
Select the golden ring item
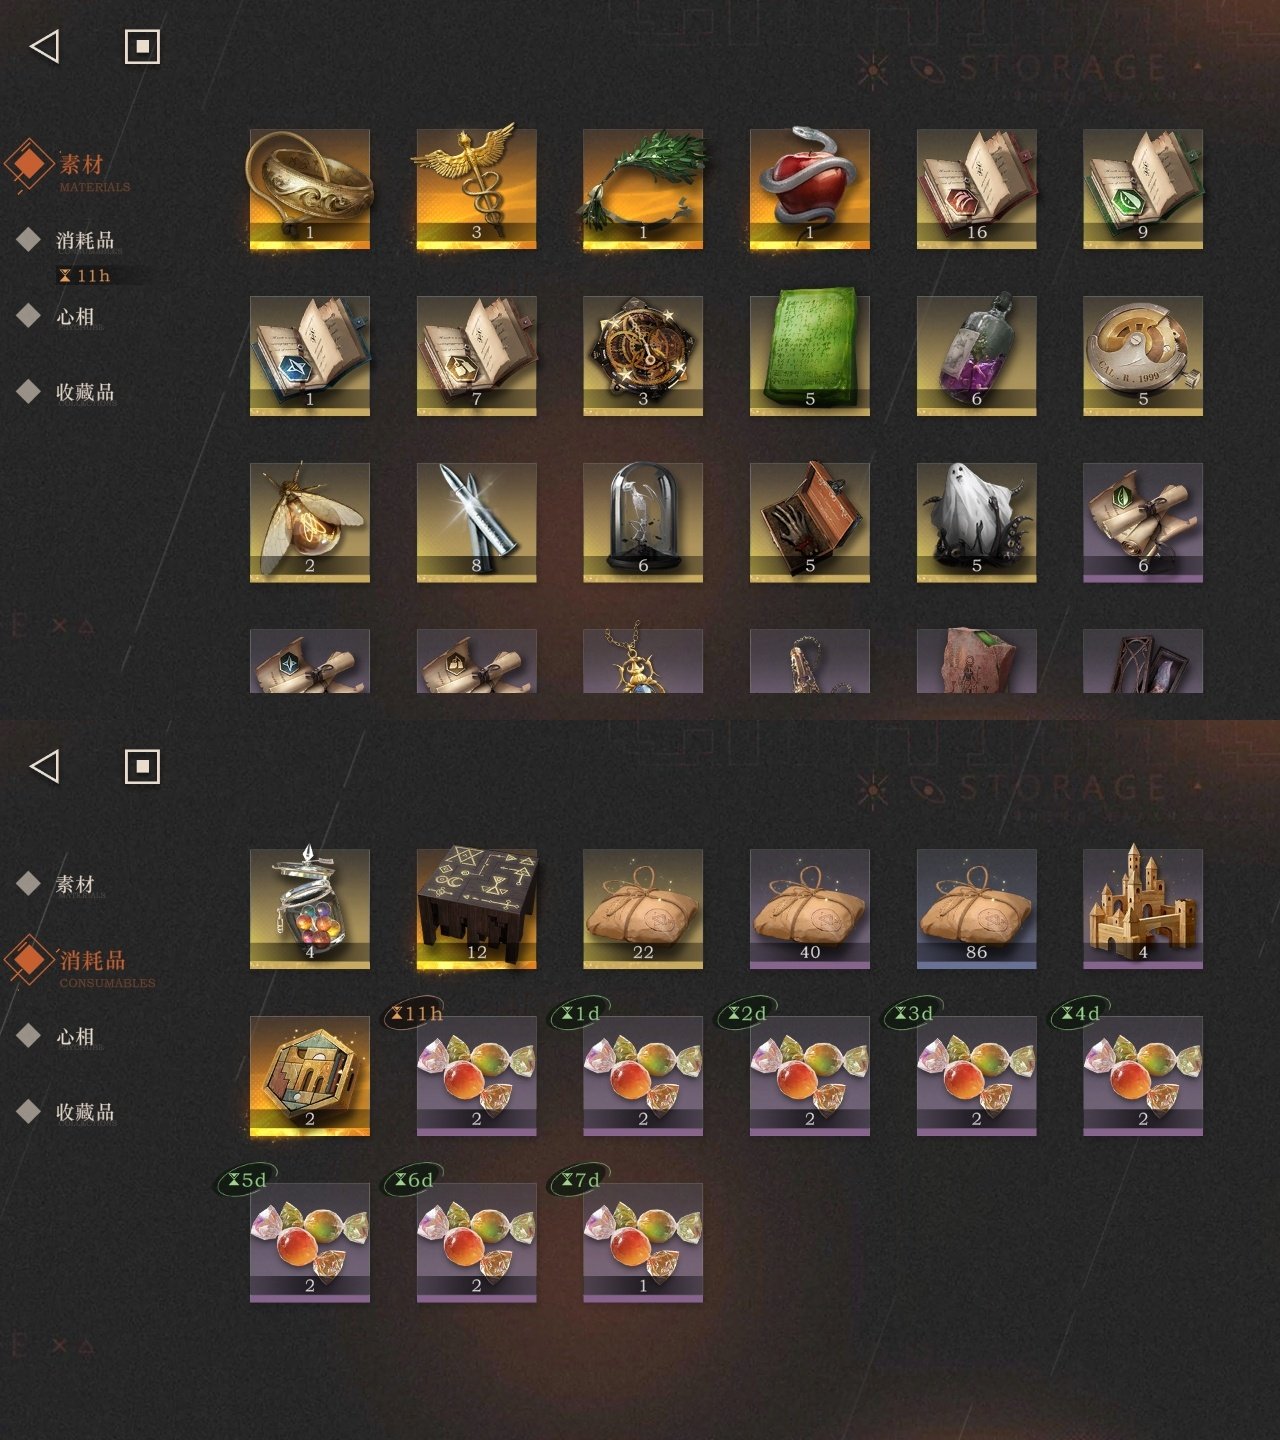(310, 189)
